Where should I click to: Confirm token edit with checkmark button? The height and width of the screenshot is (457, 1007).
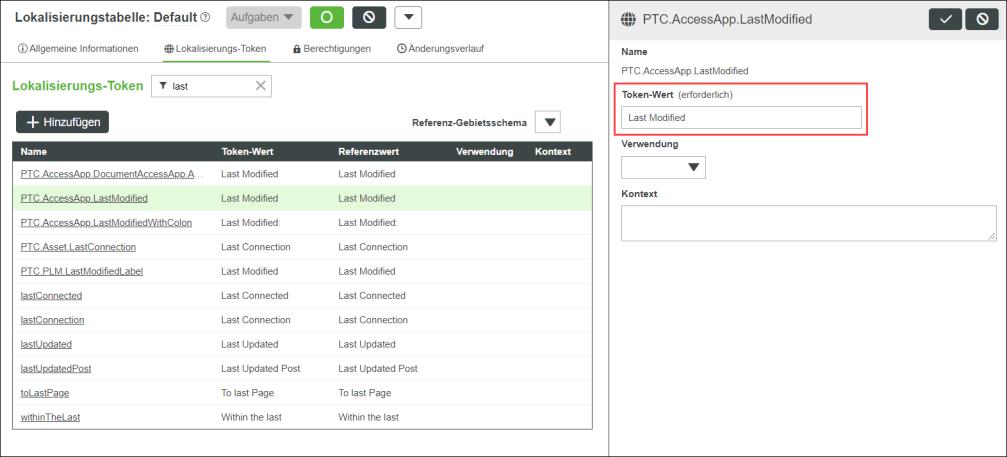click(945, 19)
